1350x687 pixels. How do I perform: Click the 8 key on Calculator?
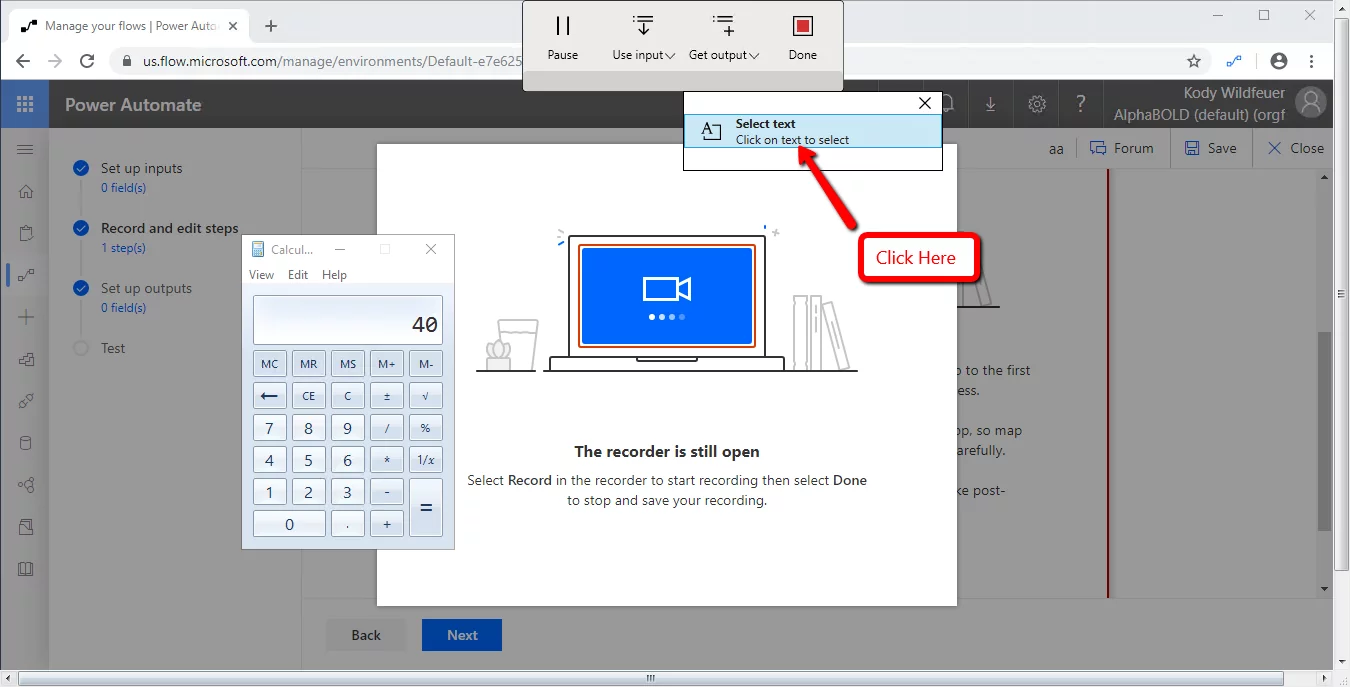(x=309, y=428)
